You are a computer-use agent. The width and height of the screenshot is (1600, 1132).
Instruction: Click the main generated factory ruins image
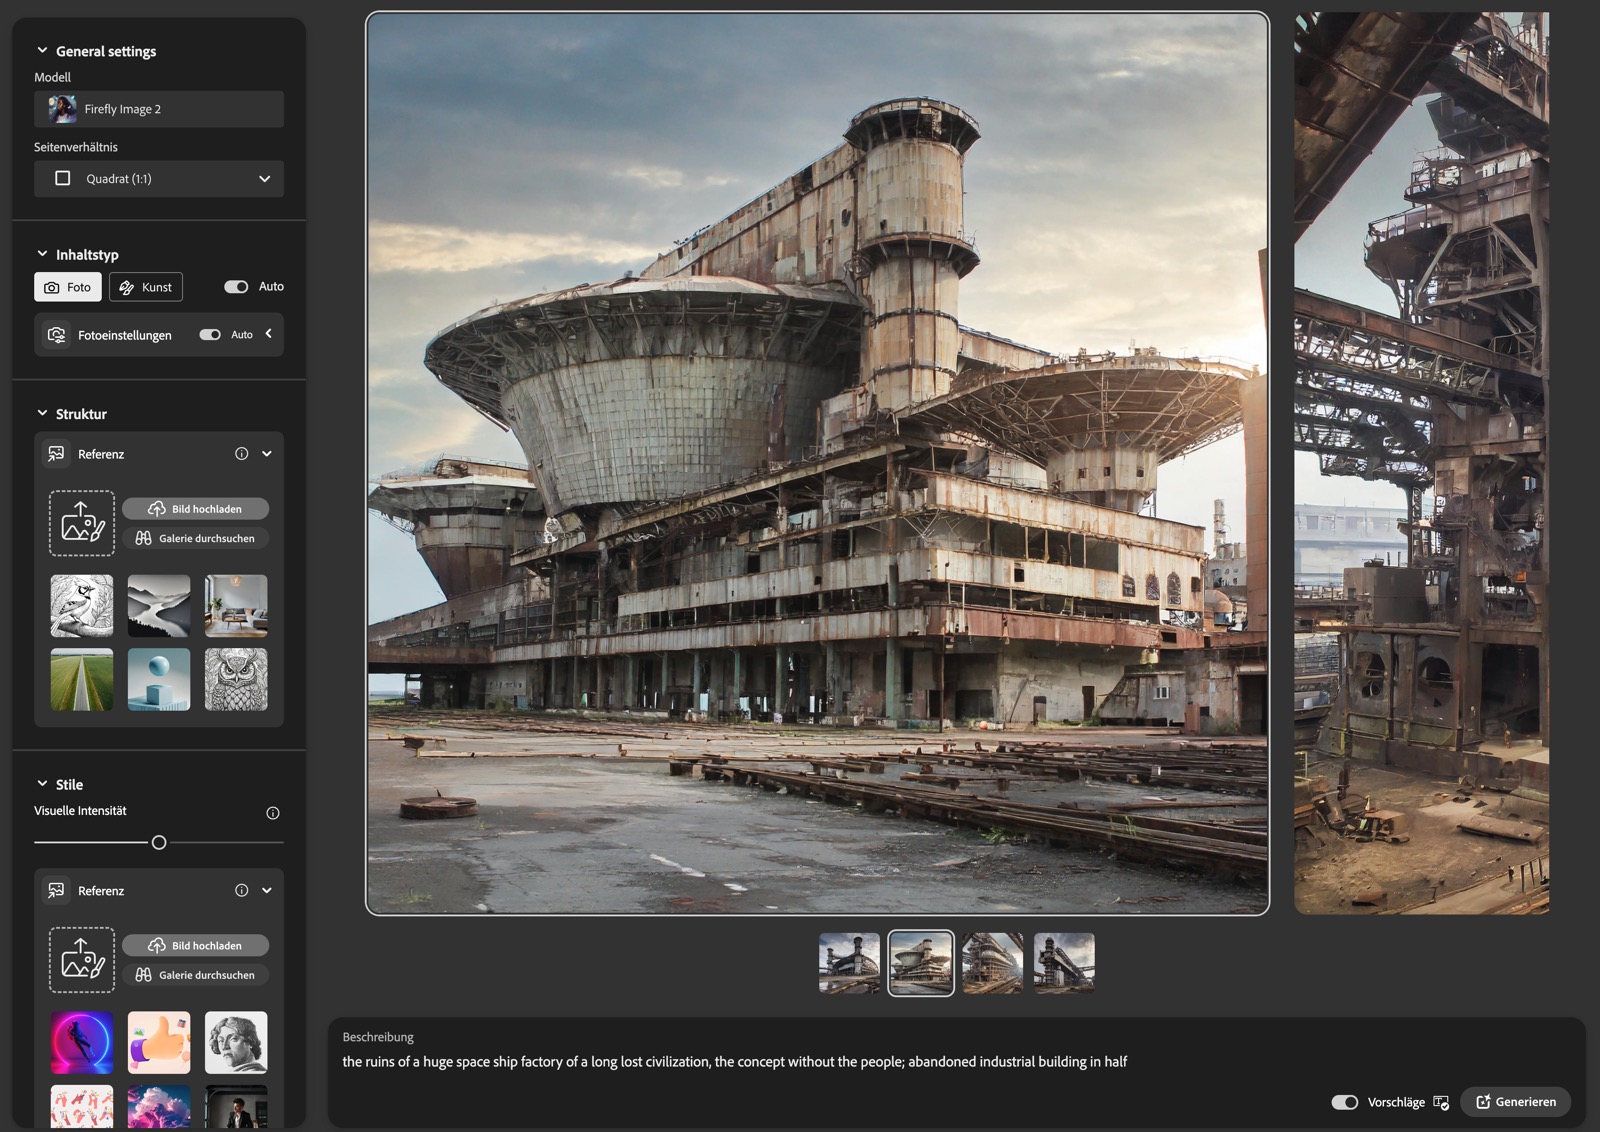tap(818, 463)
